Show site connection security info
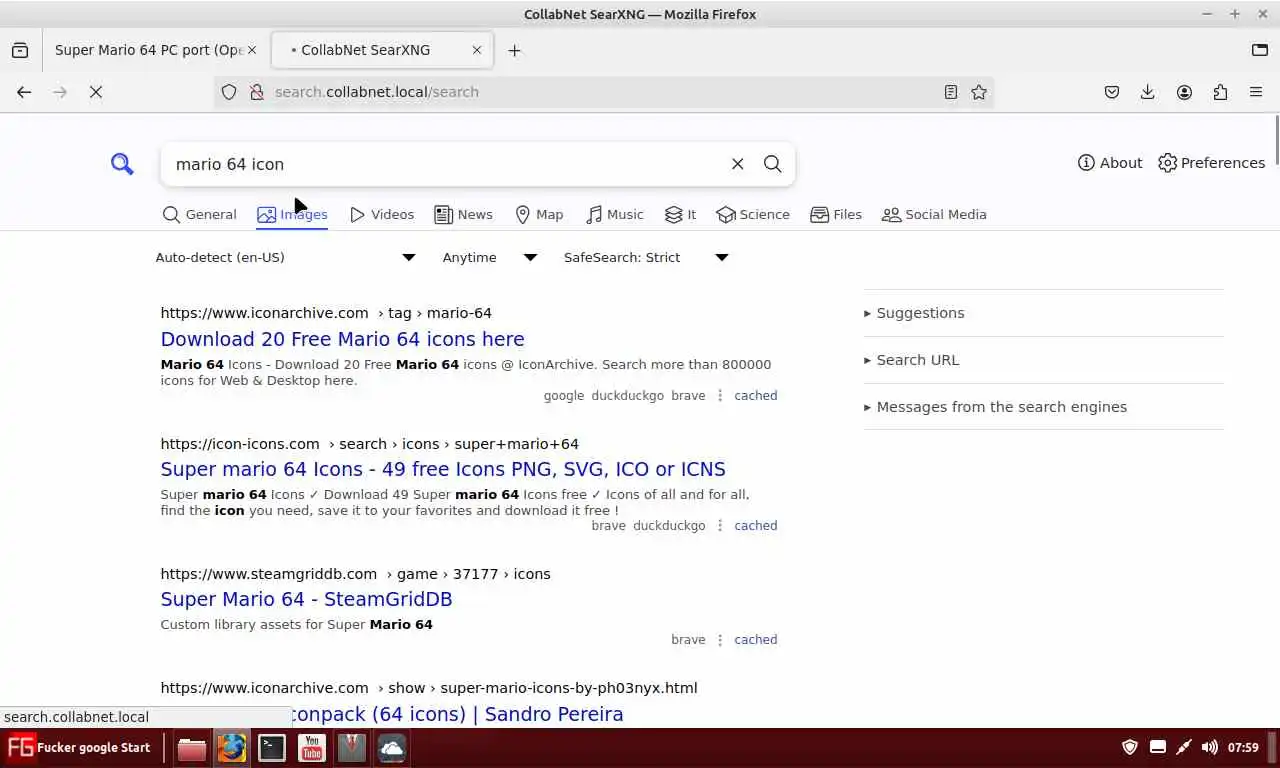This screenshot has height=768, width=1280. (256, 92)
